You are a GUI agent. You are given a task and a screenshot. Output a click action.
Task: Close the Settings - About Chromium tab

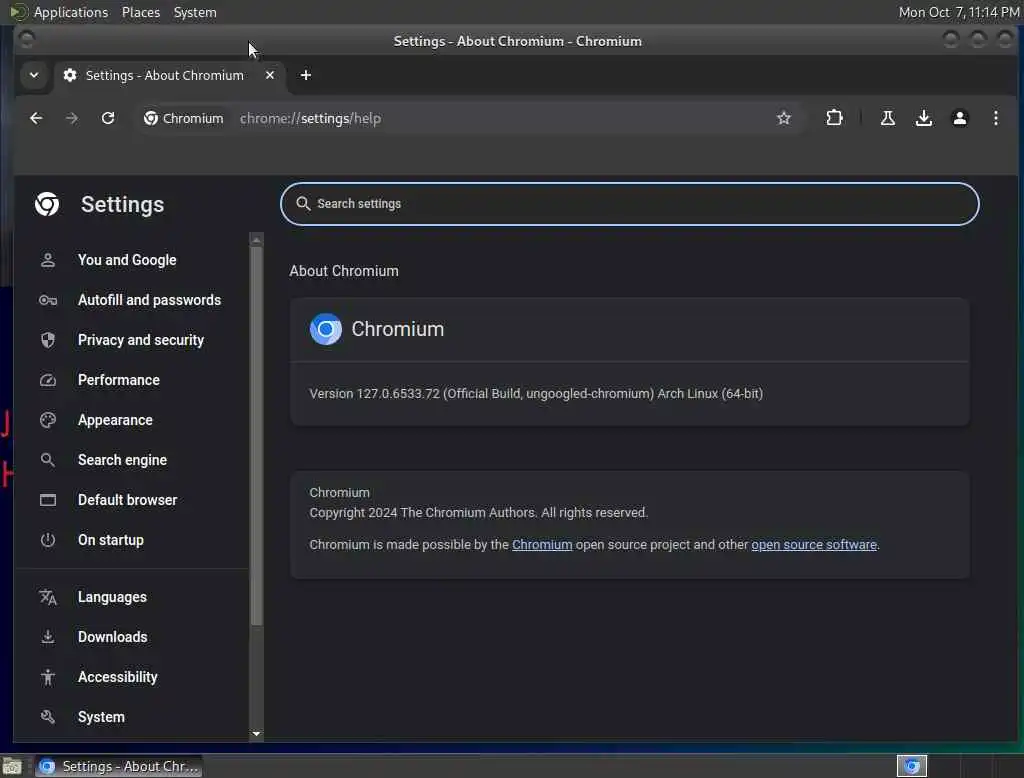(270, 75)
